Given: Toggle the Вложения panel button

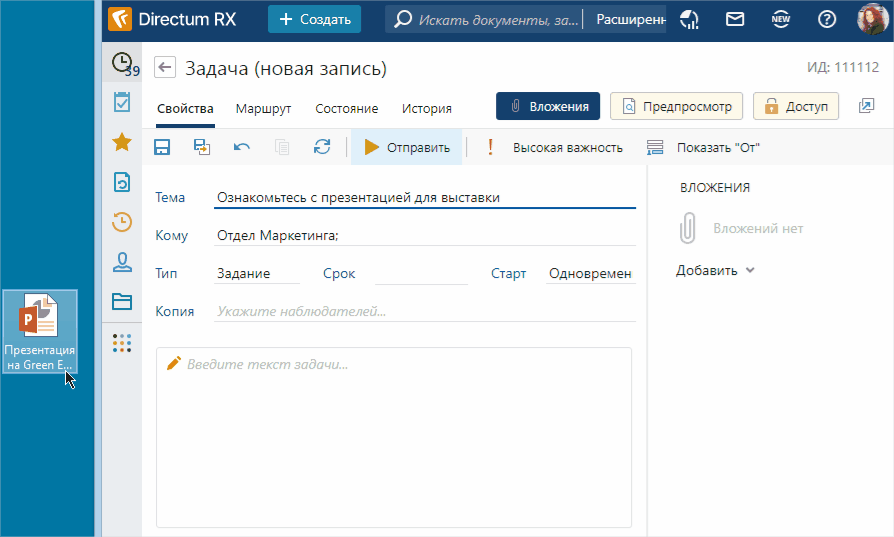Looking at the screenshot, I should click(548, 106).
